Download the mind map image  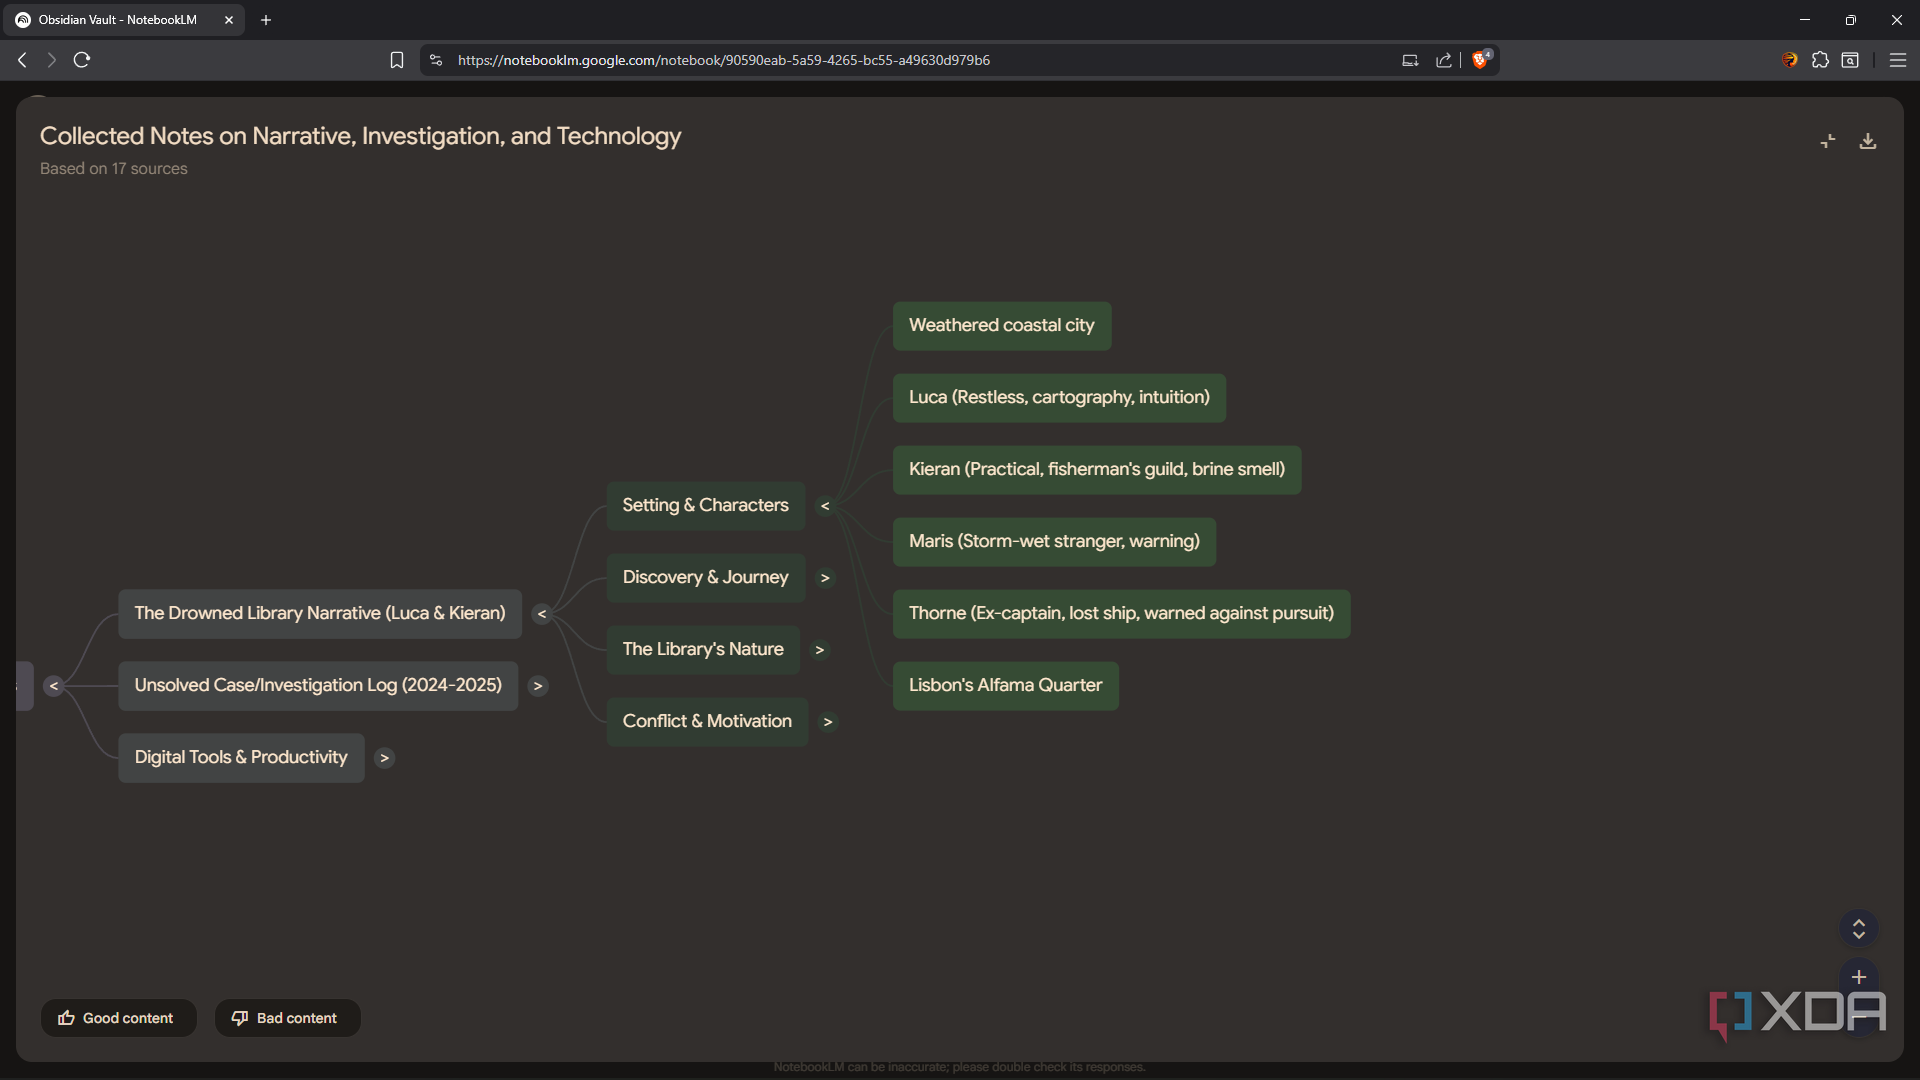(x=1867, y=141)
